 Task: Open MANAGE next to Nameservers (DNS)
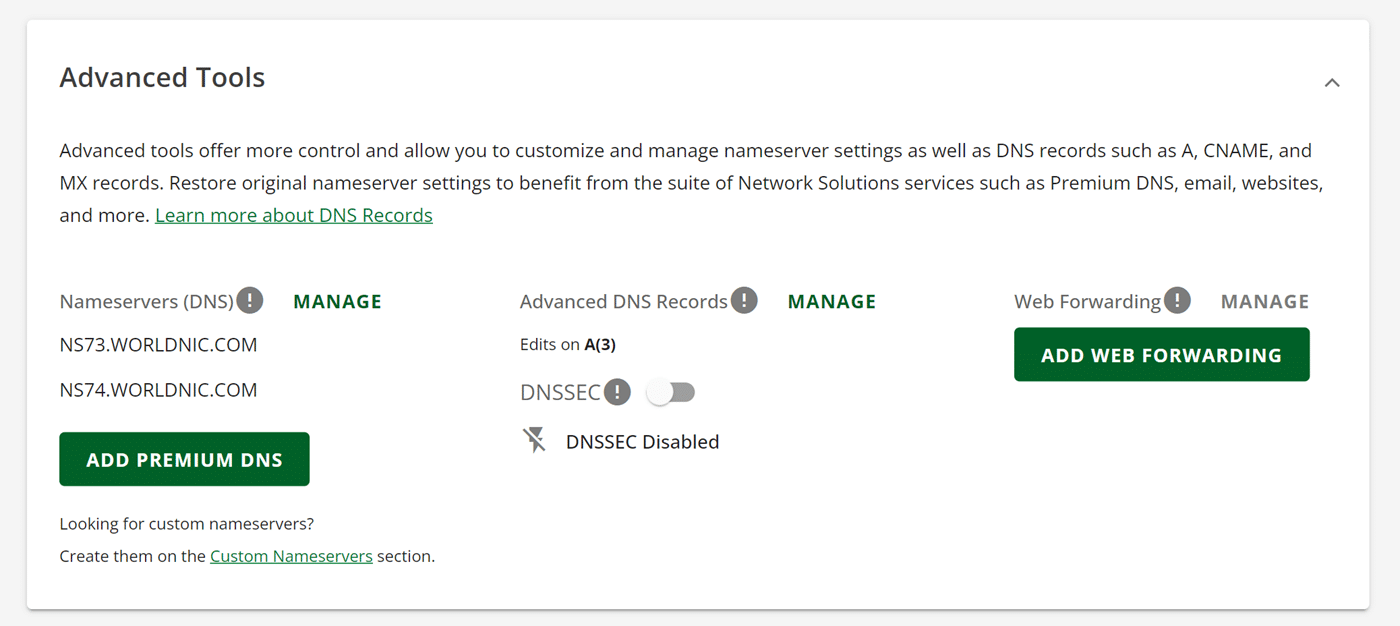(x=337, y=300)
